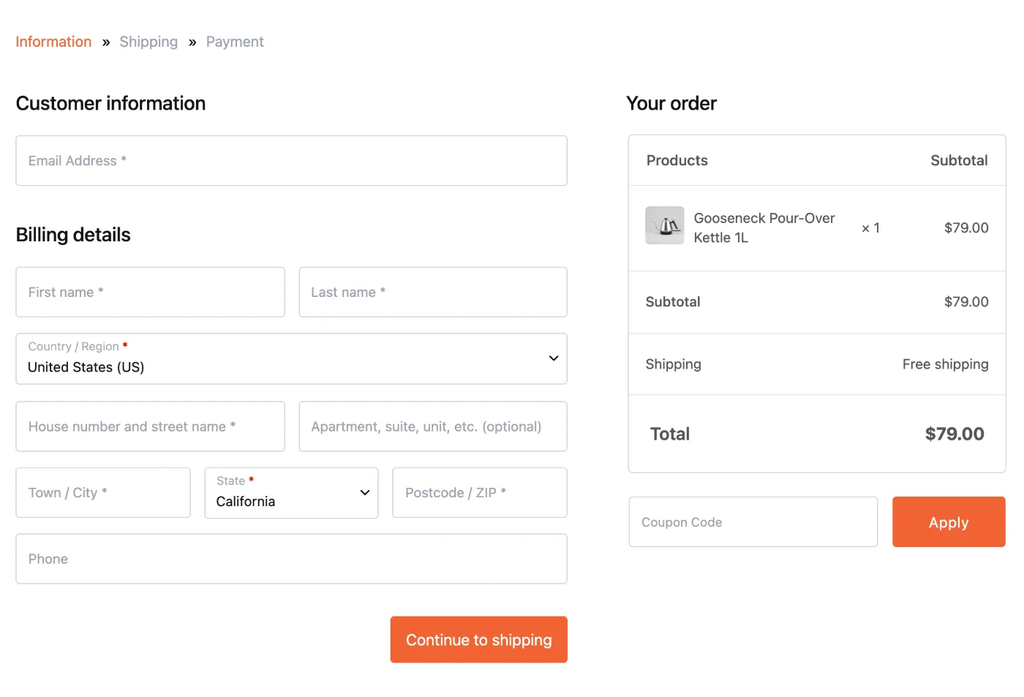Go to the Shipping breadcrumb step
The width and height of the screenshot is (1024, 697).
pyautogui.click(x=148, y=42)
